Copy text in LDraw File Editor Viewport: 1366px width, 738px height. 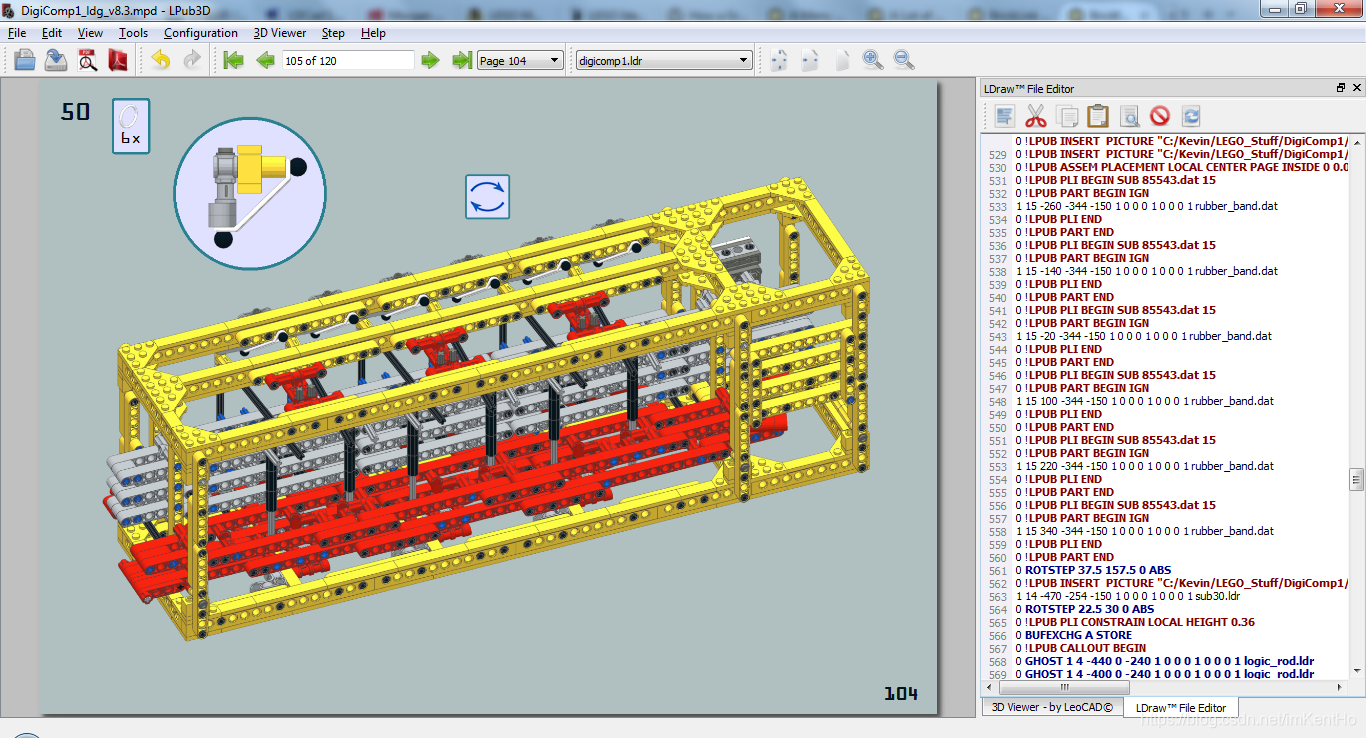[1067, 116]
